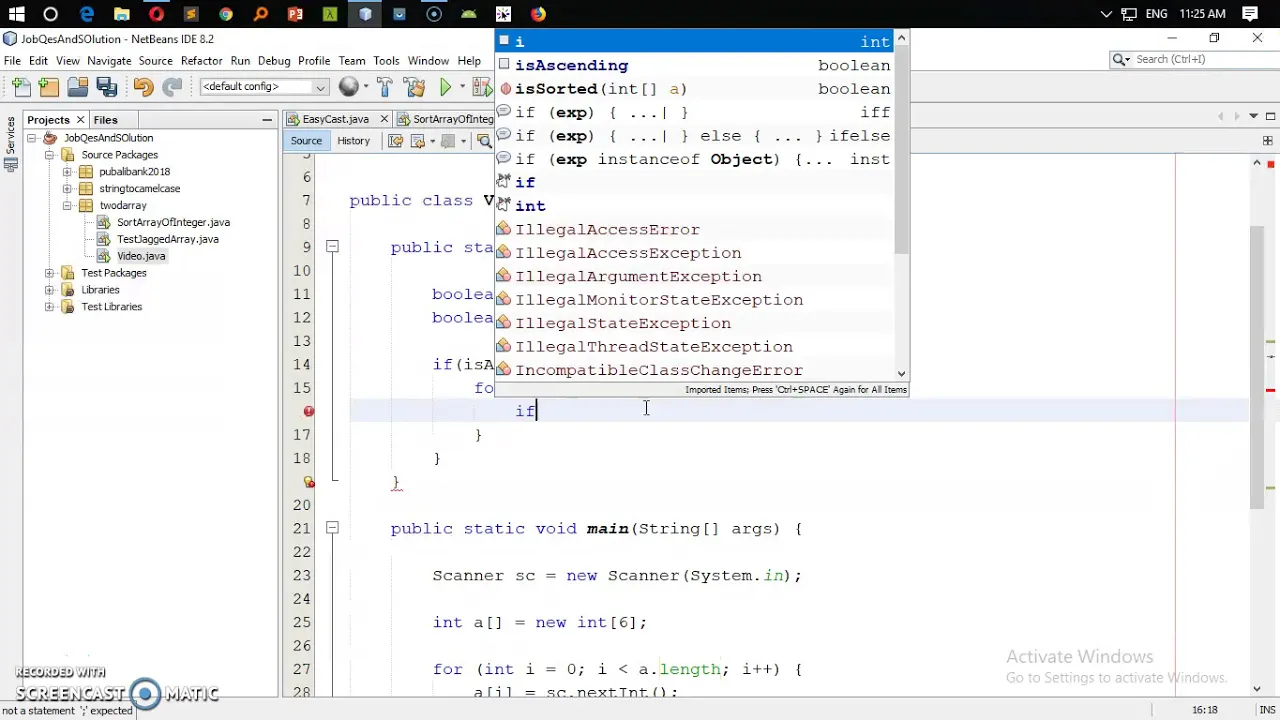The width and height of the screenshot is (1280, 720).
Task: Click the New Project toolbar icon
Action: point(49,87)
